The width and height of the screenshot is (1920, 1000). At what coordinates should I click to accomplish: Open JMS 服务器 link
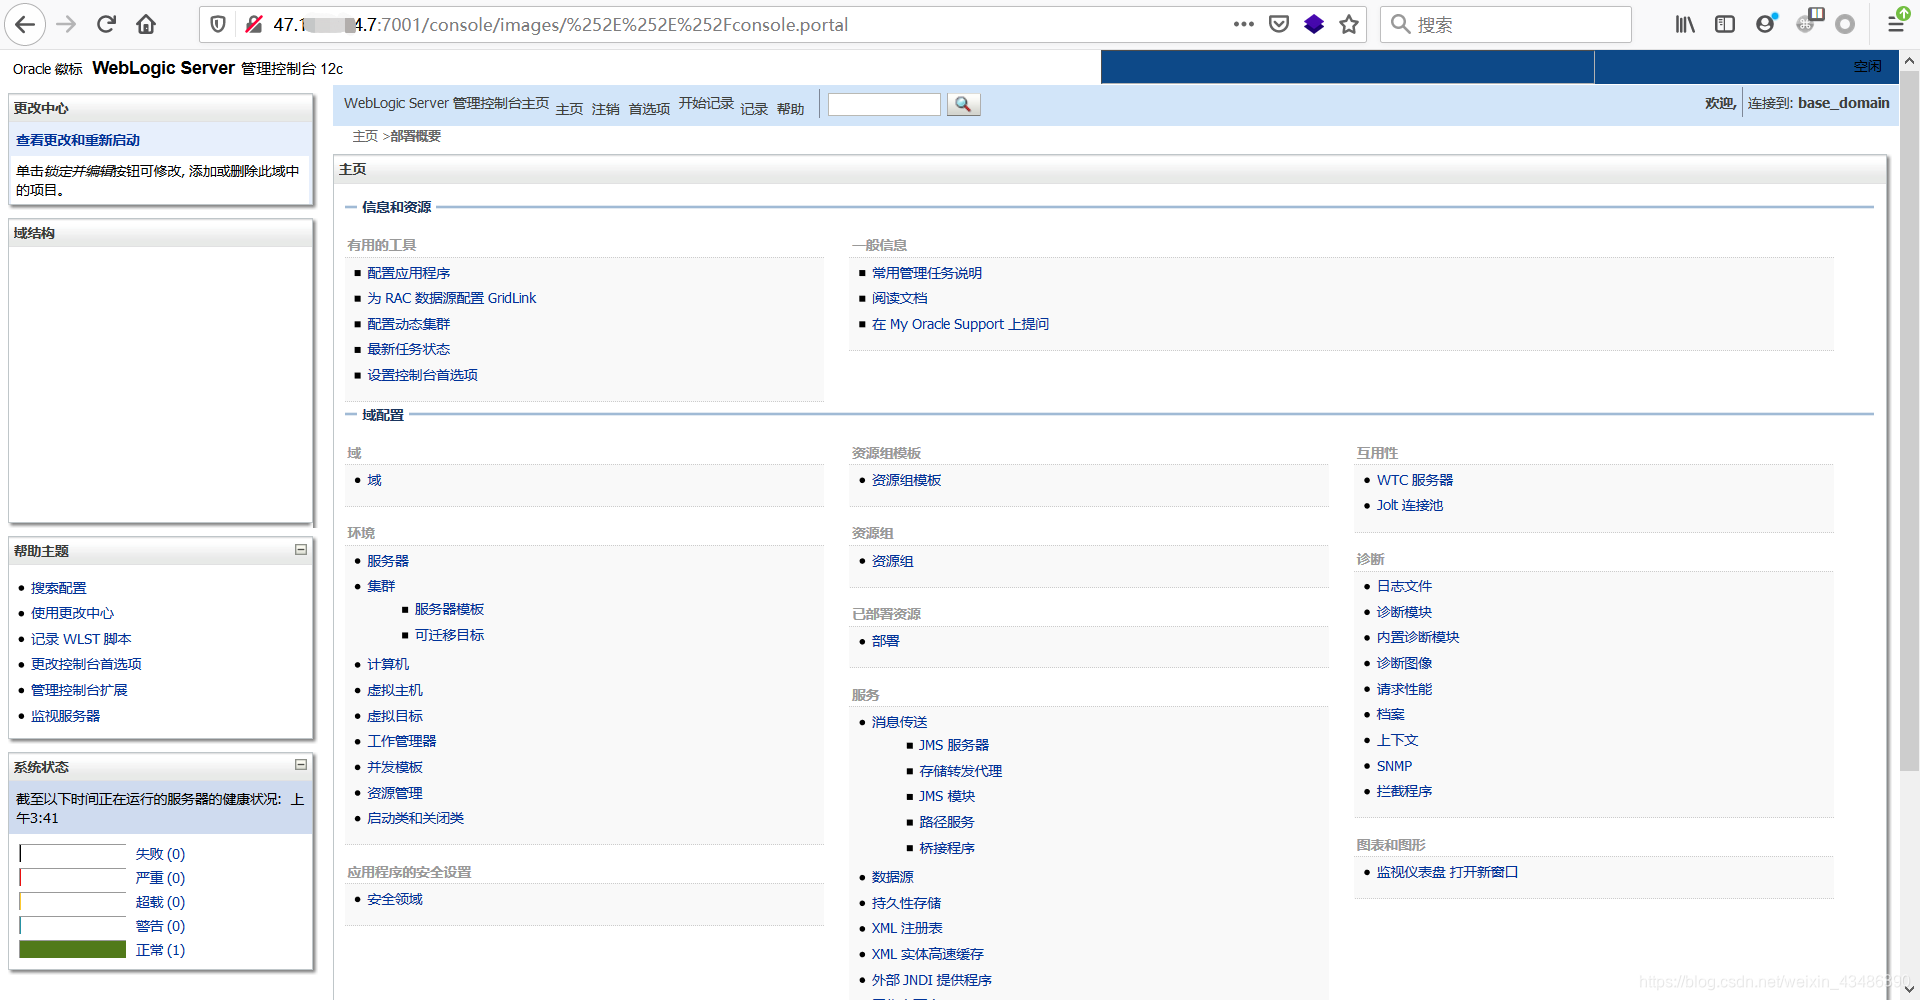954,745
